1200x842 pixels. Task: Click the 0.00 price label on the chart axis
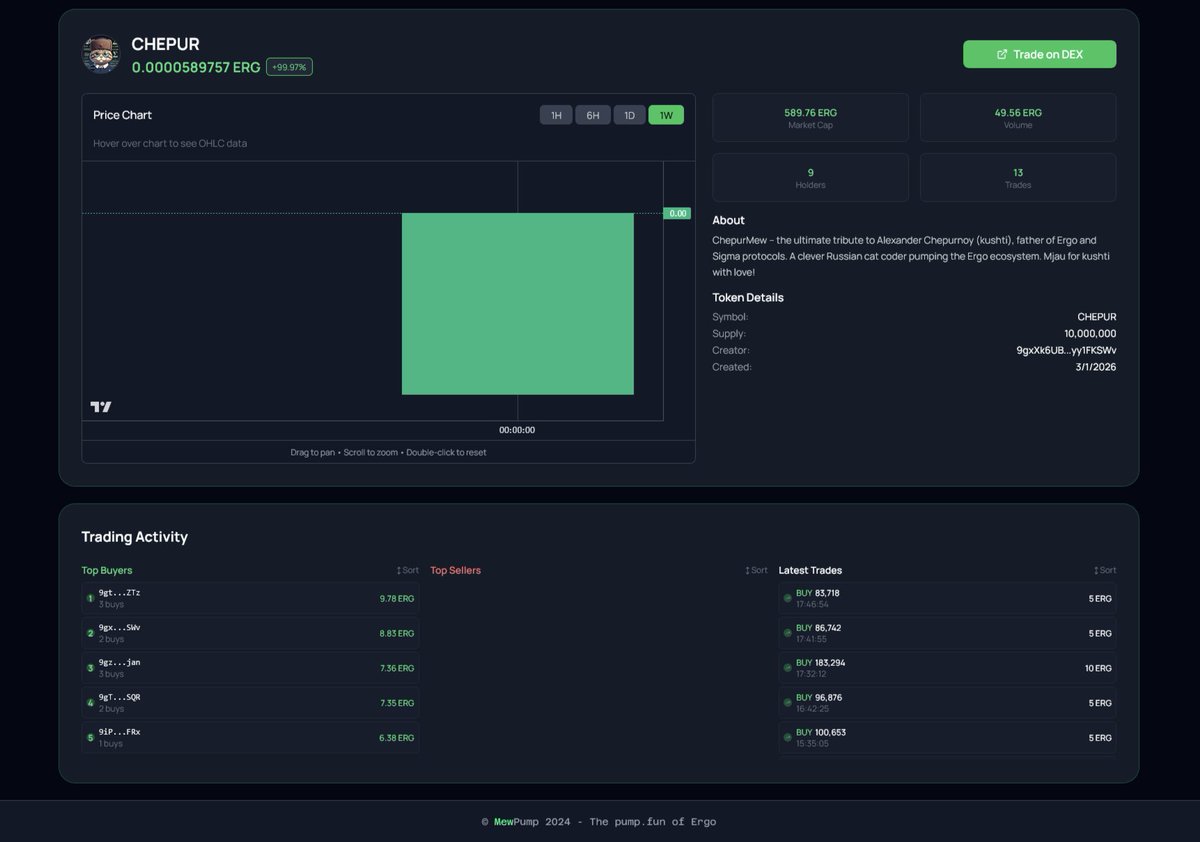[x=678, y=213]
